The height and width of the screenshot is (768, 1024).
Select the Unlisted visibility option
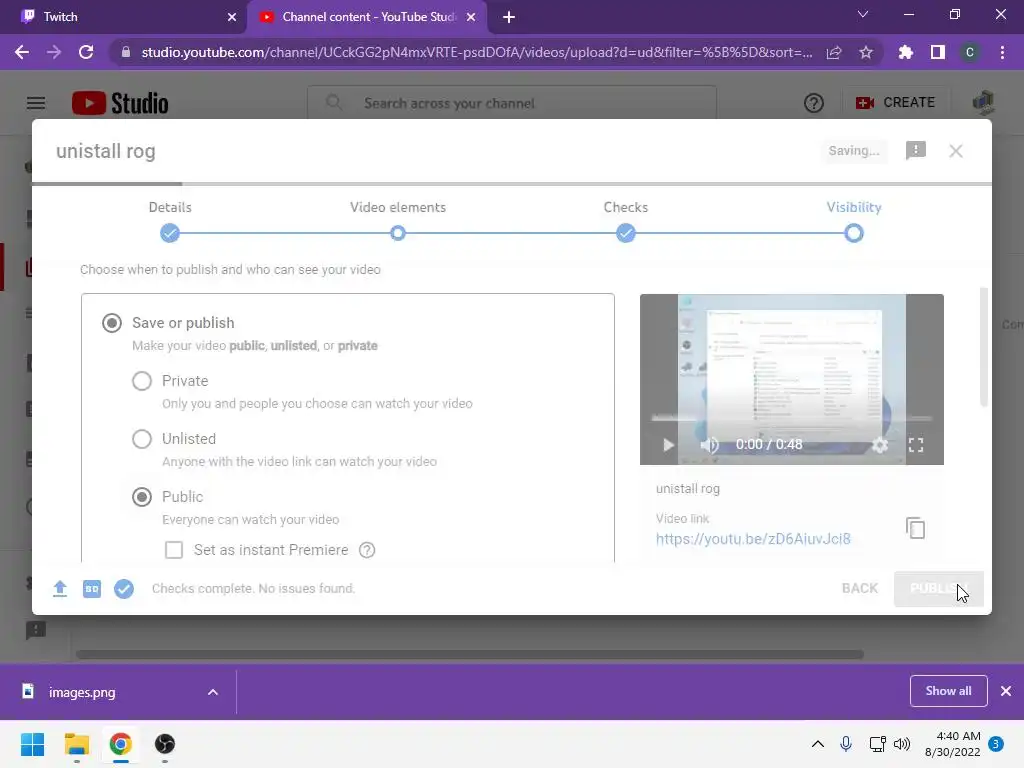142,439
